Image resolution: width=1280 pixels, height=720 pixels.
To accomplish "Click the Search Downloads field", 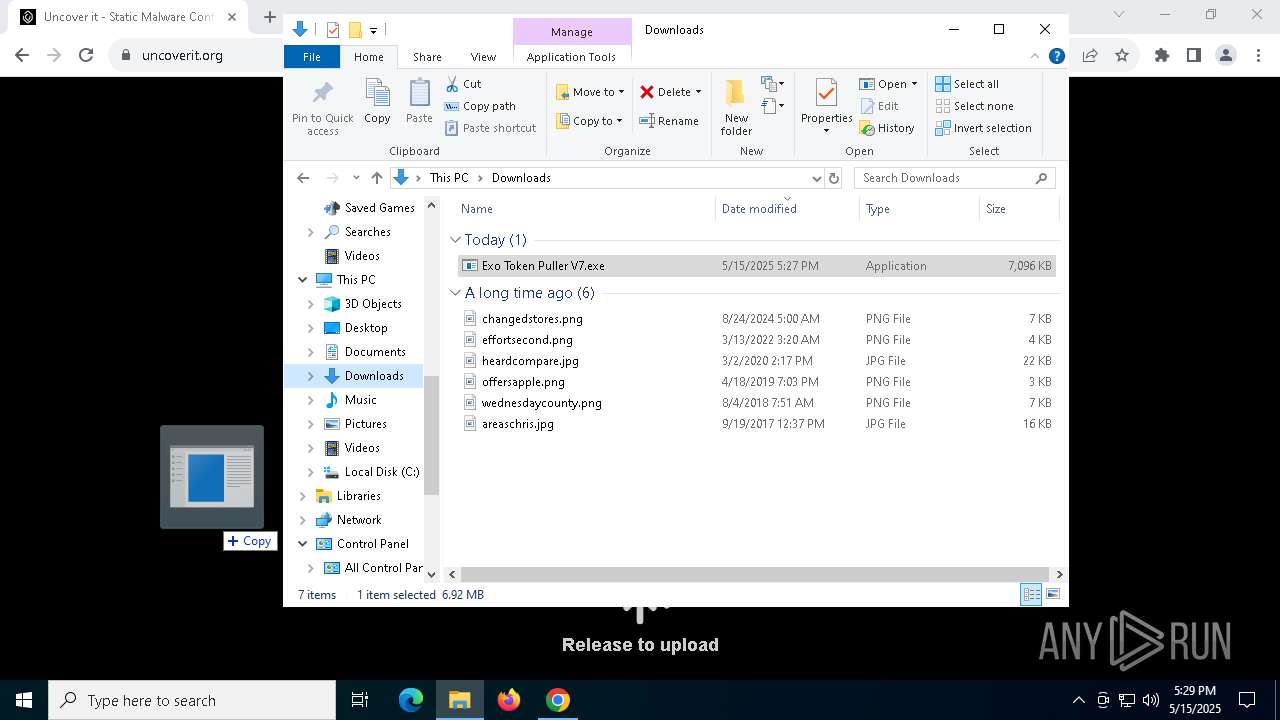I will click(x=955, y=178).
